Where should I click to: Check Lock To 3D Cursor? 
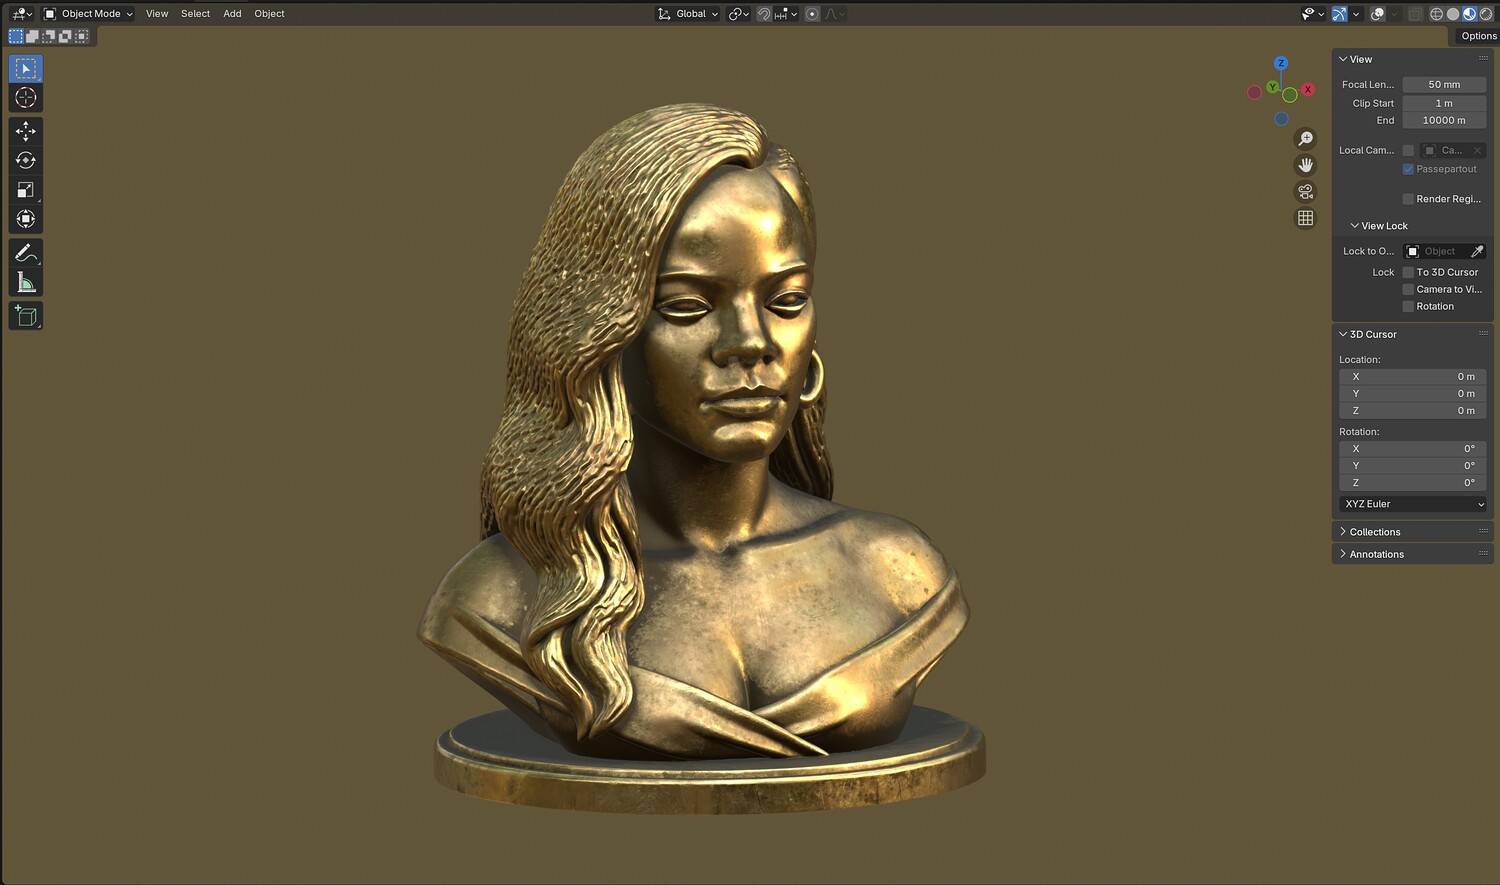point(1408,272)
